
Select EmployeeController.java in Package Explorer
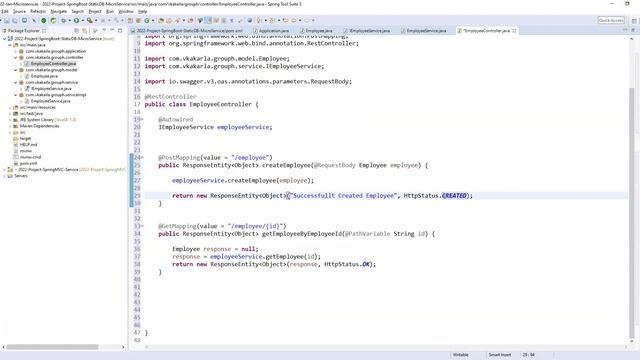(x=53, y=64)
